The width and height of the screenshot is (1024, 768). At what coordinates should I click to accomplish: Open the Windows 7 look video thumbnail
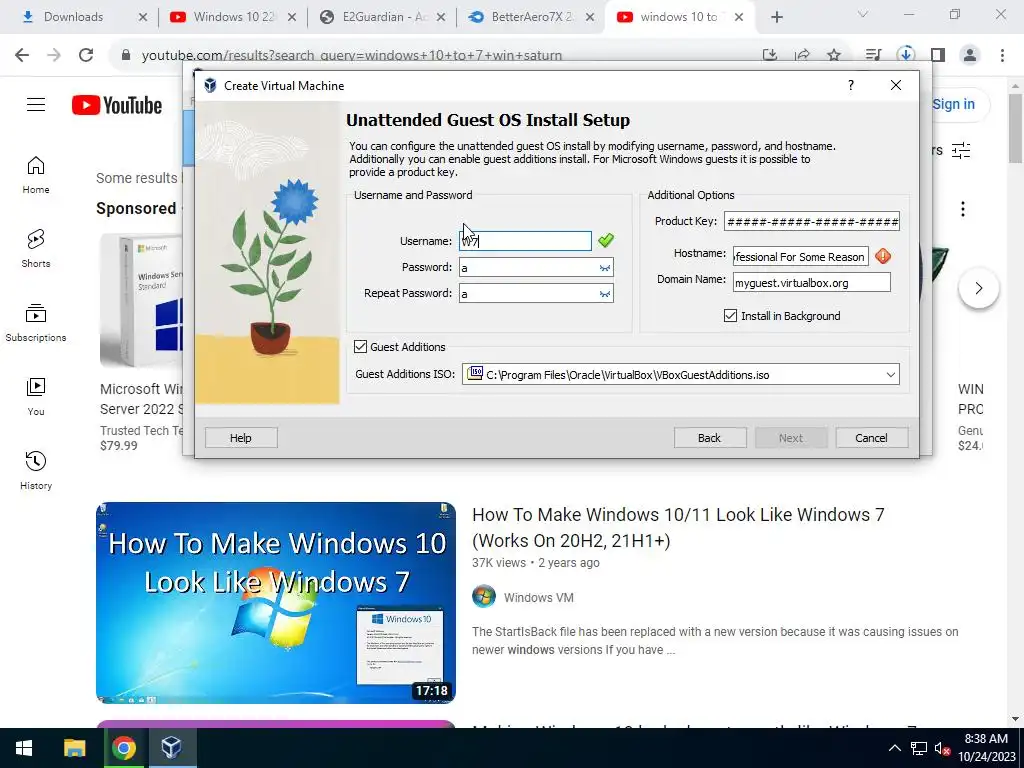tap(276, 603)
